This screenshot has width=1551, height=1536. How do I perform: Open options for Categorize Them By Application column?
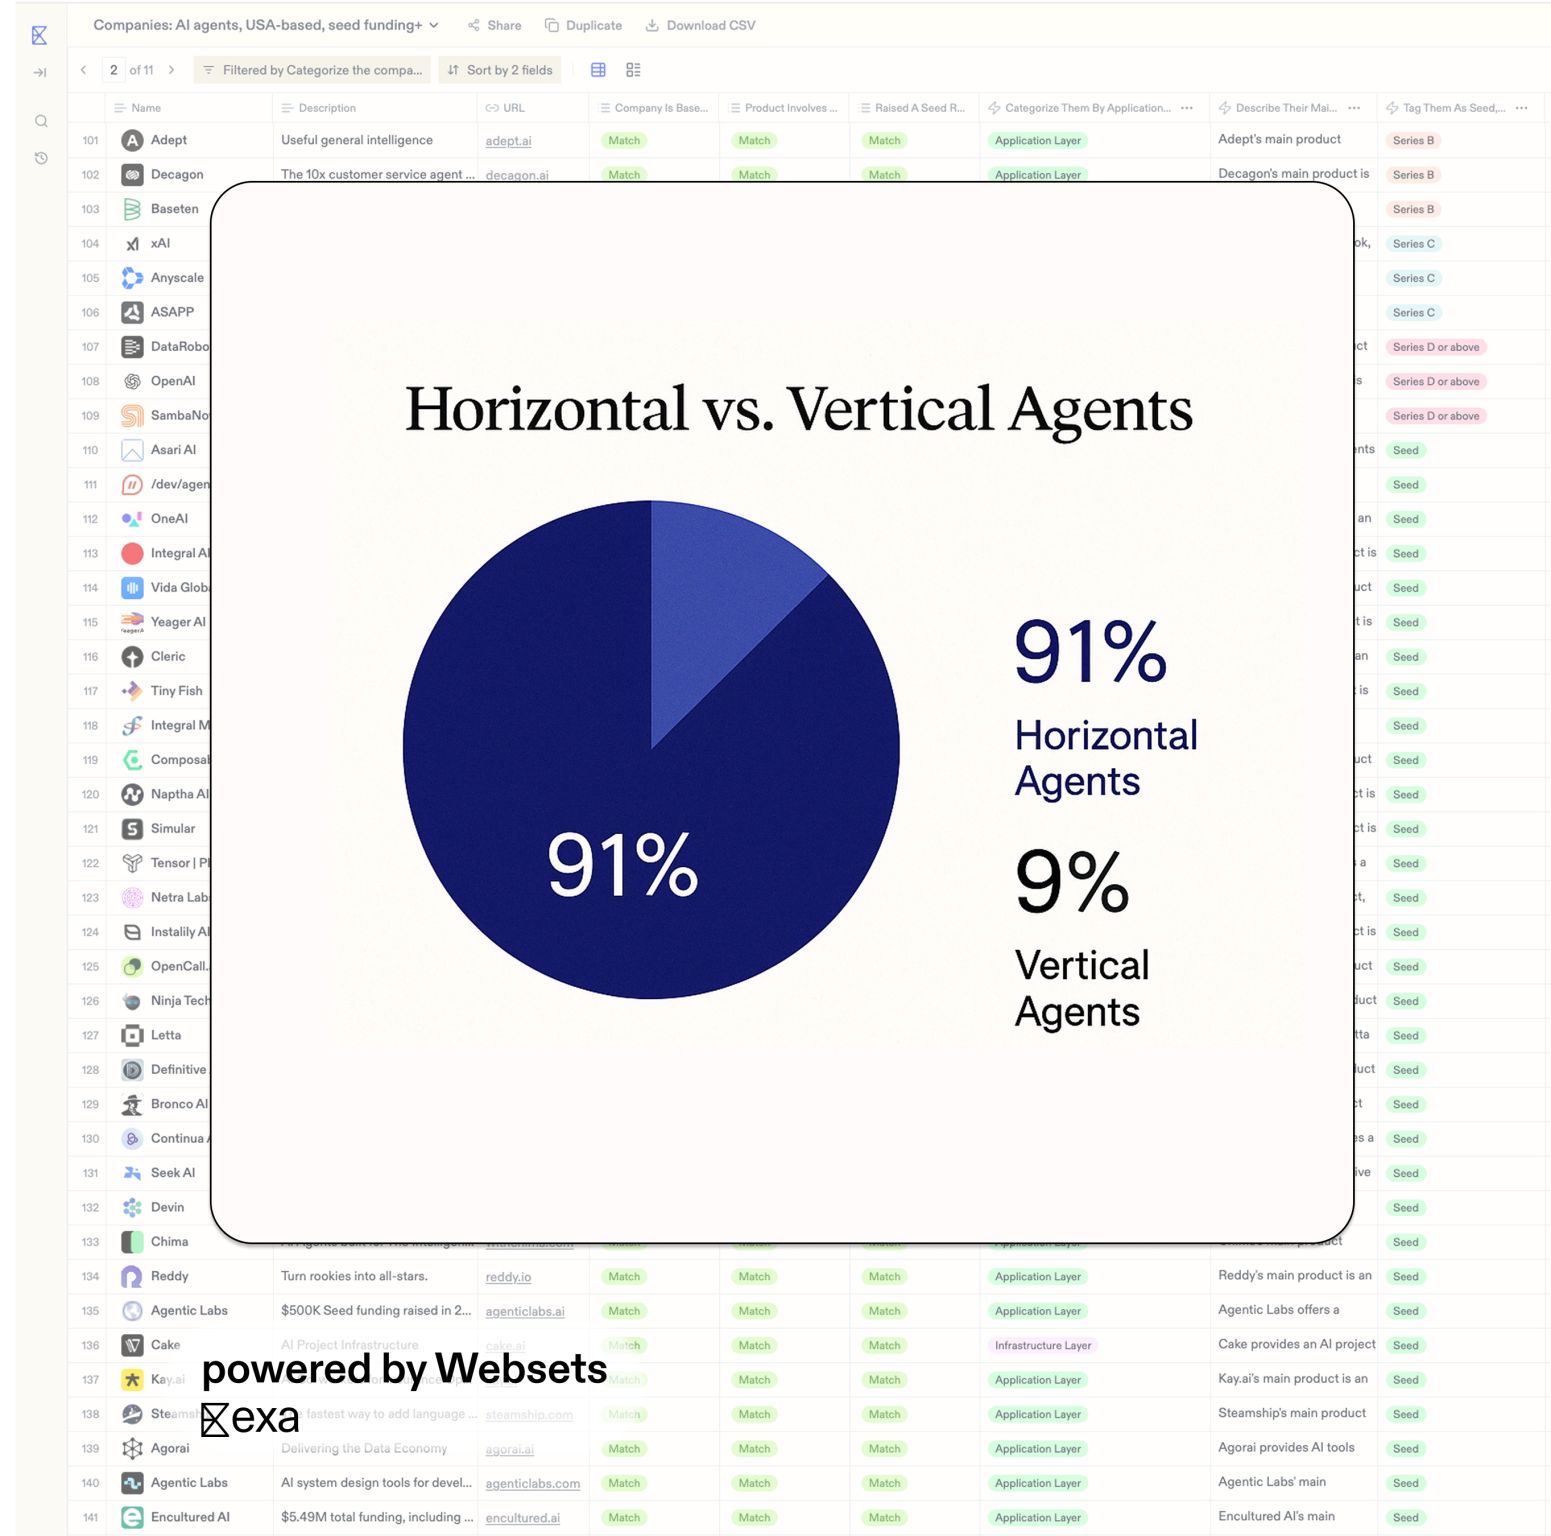(1187, 108)
